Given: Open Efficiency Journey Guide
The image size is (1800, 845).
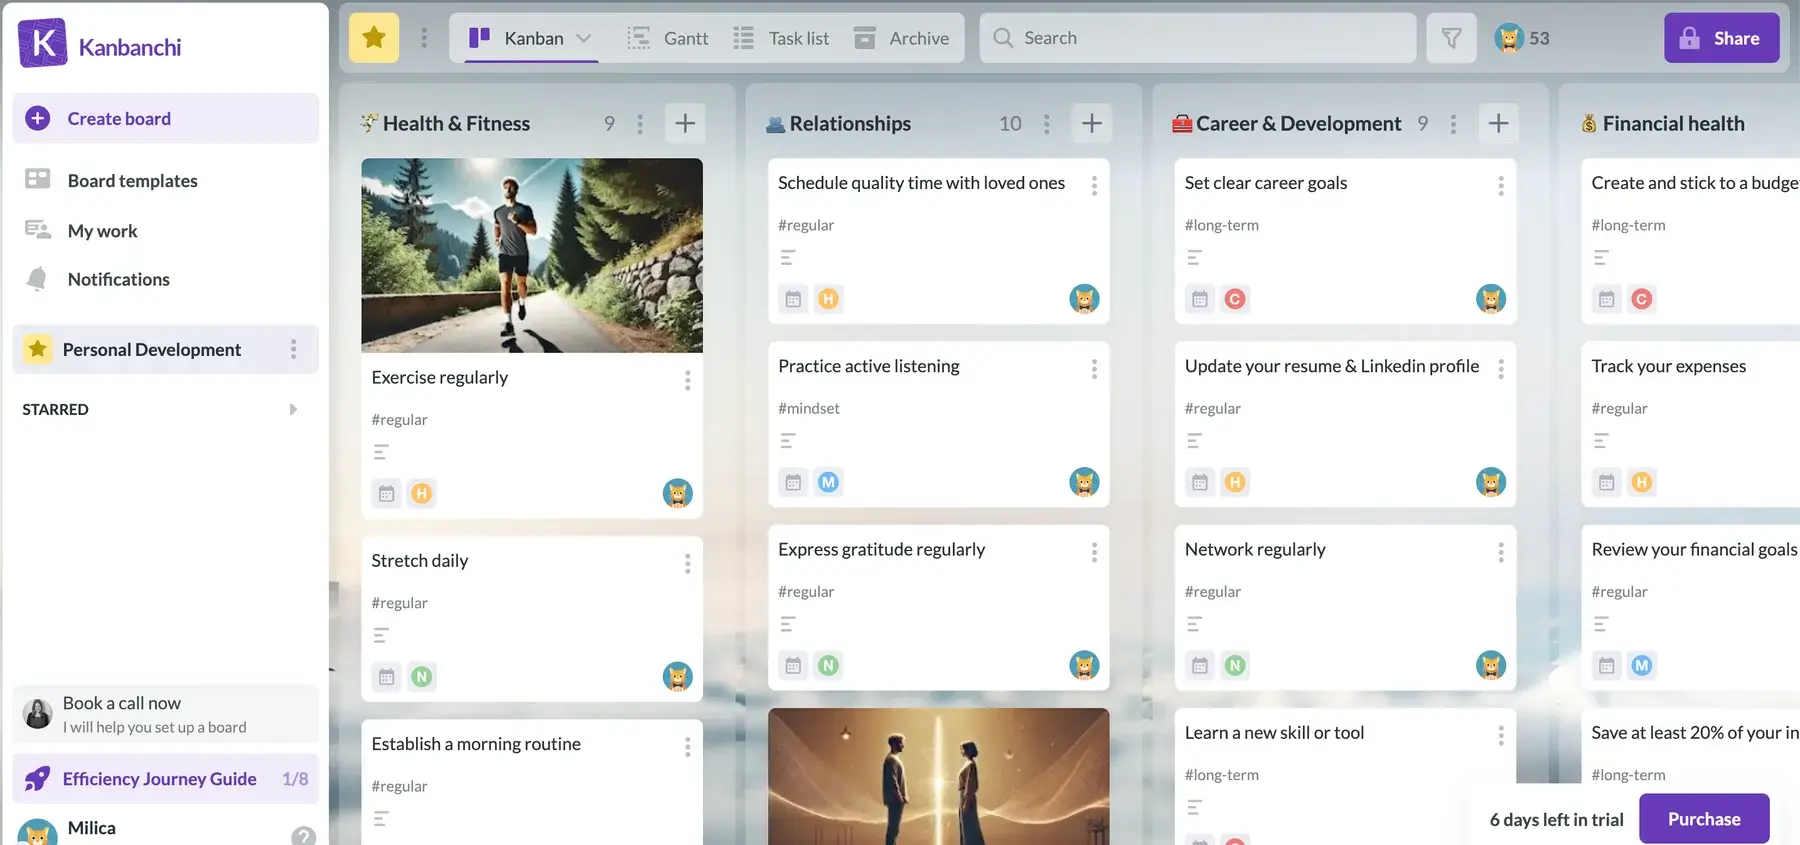Looking at the screenshot, I should tap(166, 778).
